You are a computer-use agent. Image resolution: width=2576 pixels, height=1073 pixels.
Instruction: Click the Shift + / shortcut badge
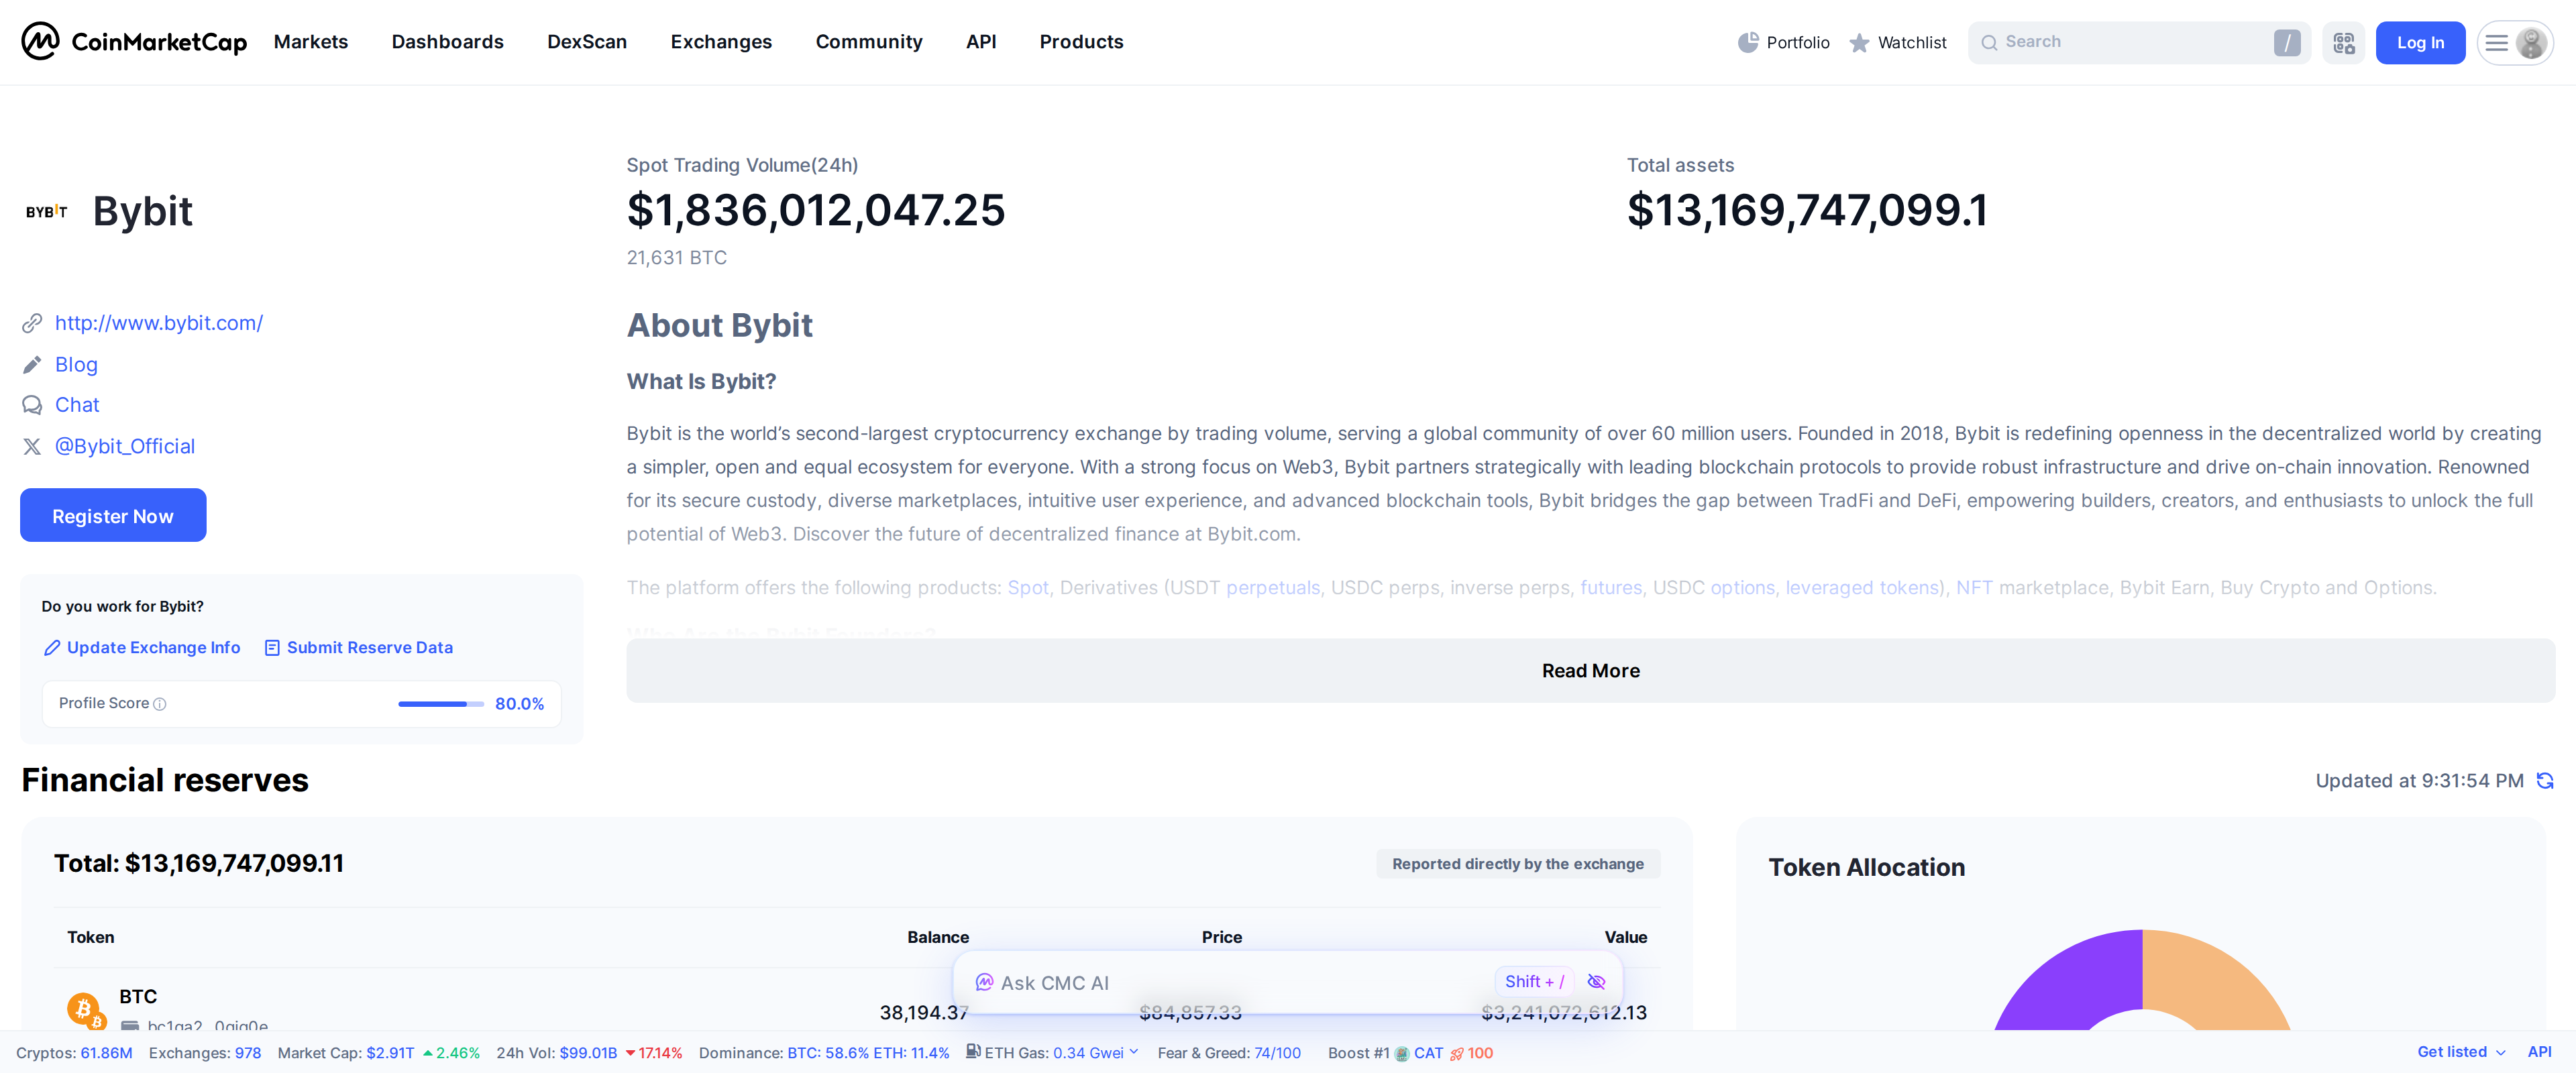coord(1534,981)
